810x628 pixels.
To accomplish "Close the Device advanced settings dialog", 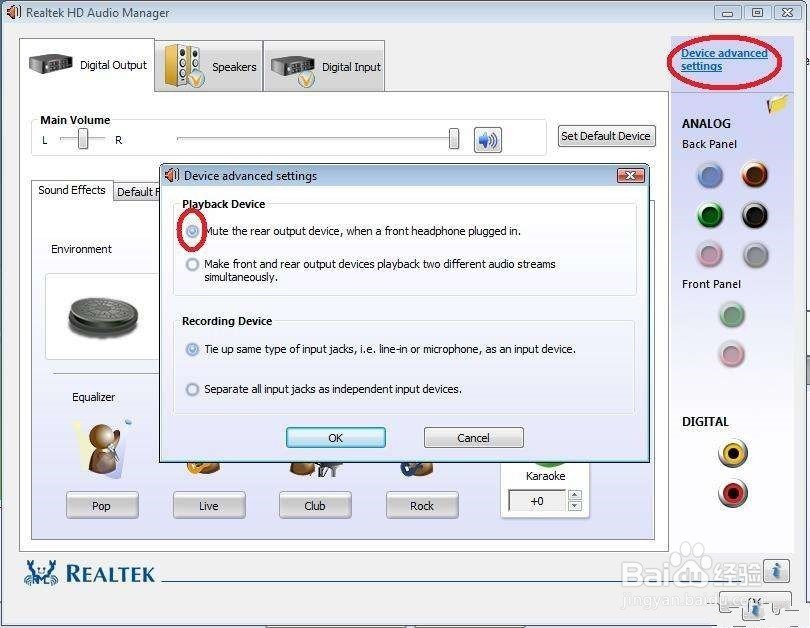I will click(x=631, y=176).
